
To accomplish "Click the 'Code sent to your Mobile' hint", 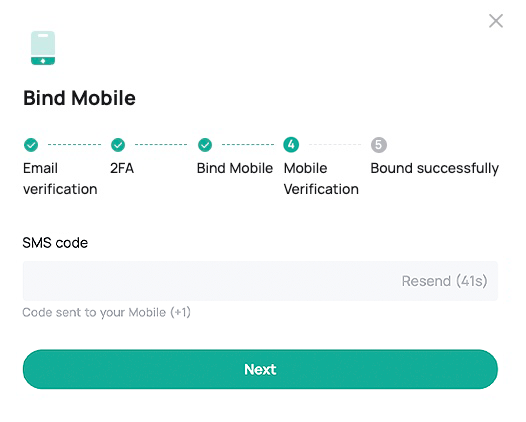I will coord(106,313).
